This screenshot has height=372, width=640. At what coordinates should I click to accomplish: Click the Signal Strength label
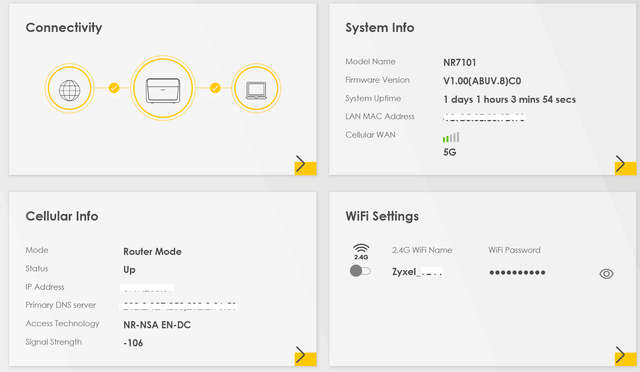click(x=53, y=342)
